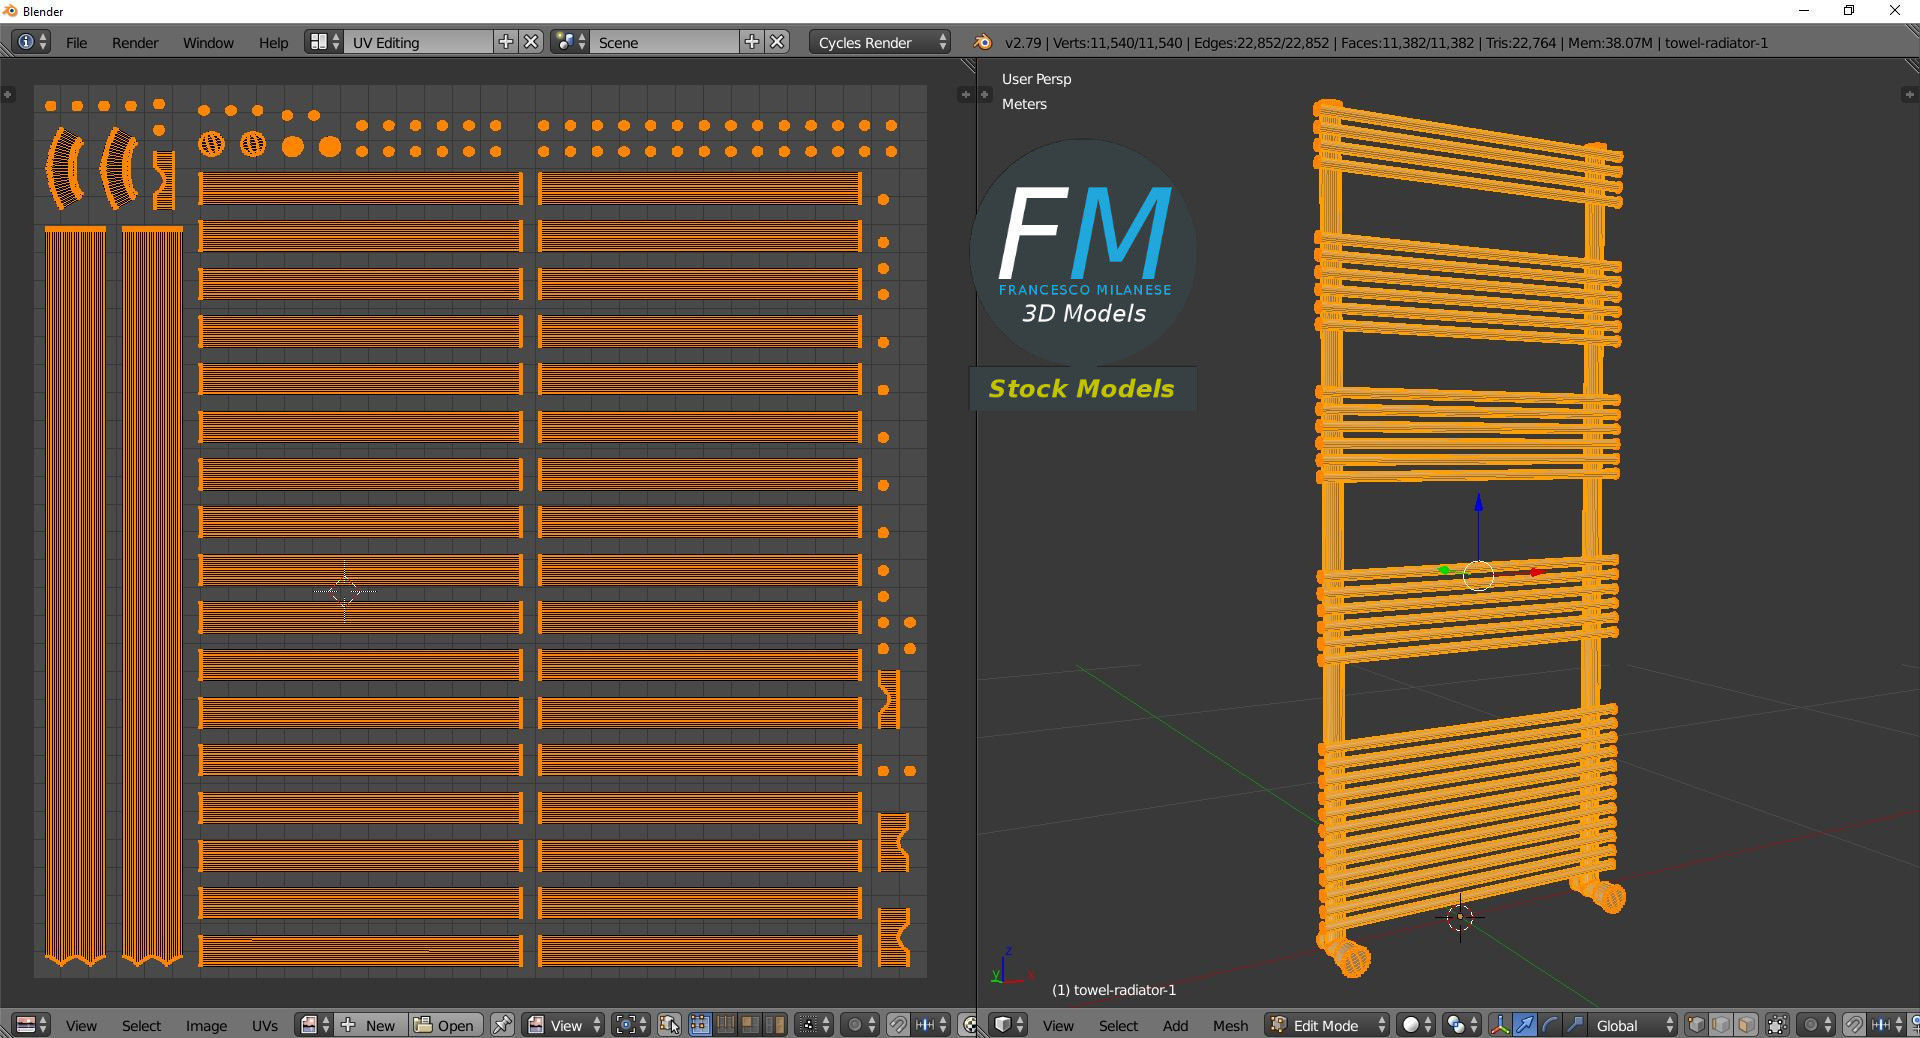The height and width of the screenshot is (1038, 1920).
Task: Click the Blender logo in info header
Action: pos(982,42)
